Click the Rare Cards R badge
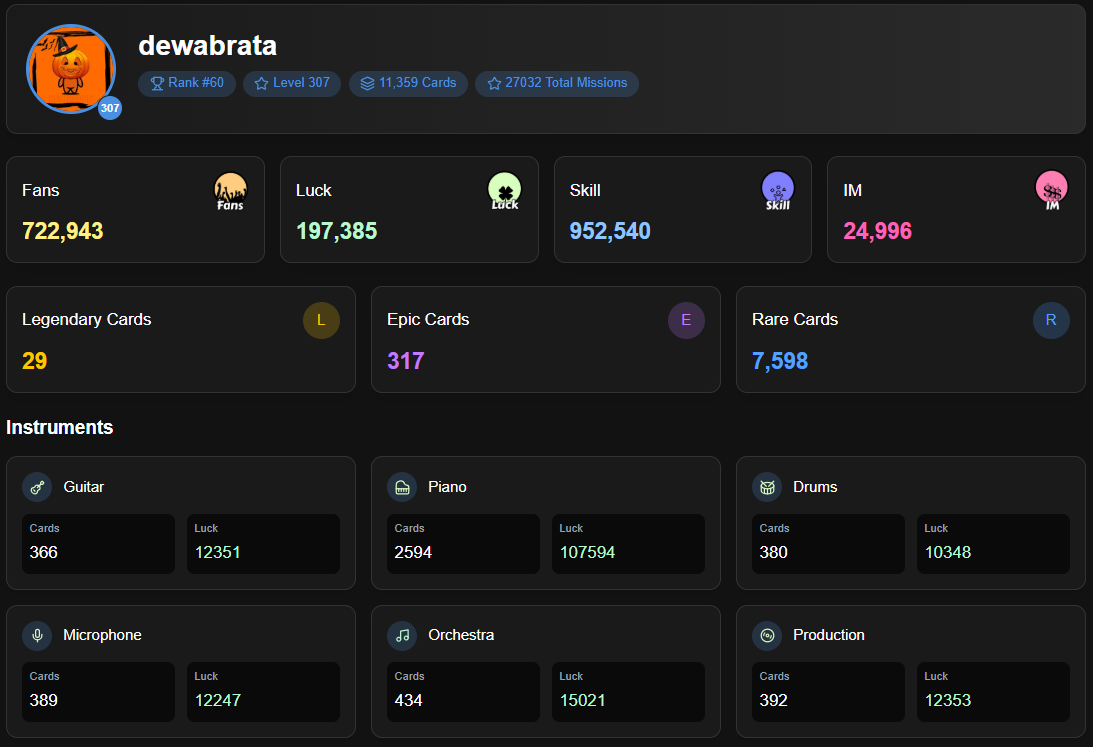Screen dimensions: 1093x747 click(x=1051, y=320)
